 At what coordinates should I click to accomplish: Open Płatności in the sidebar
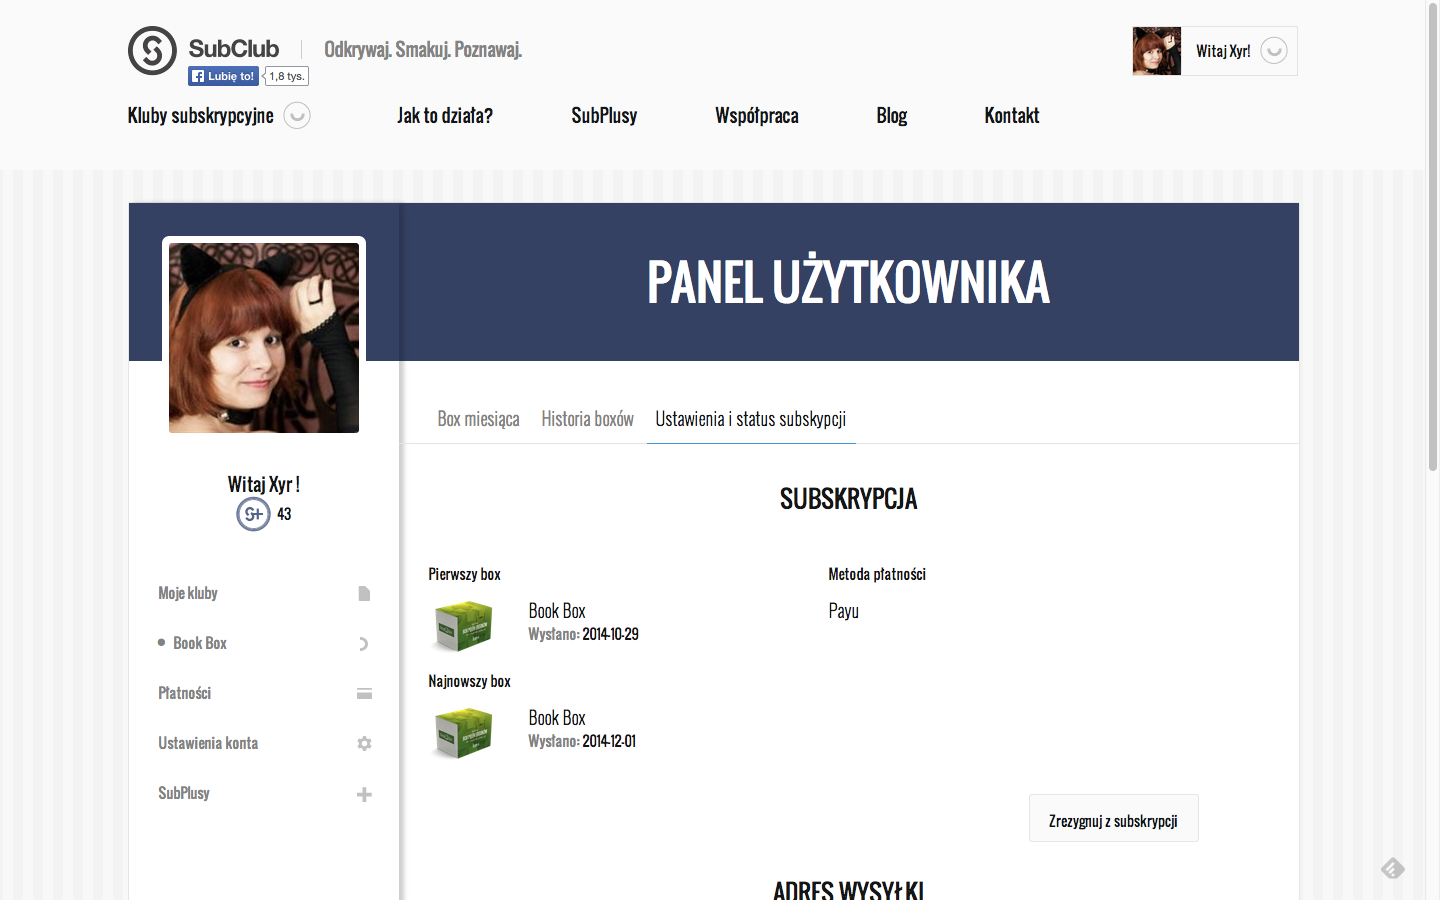(185, 693)
